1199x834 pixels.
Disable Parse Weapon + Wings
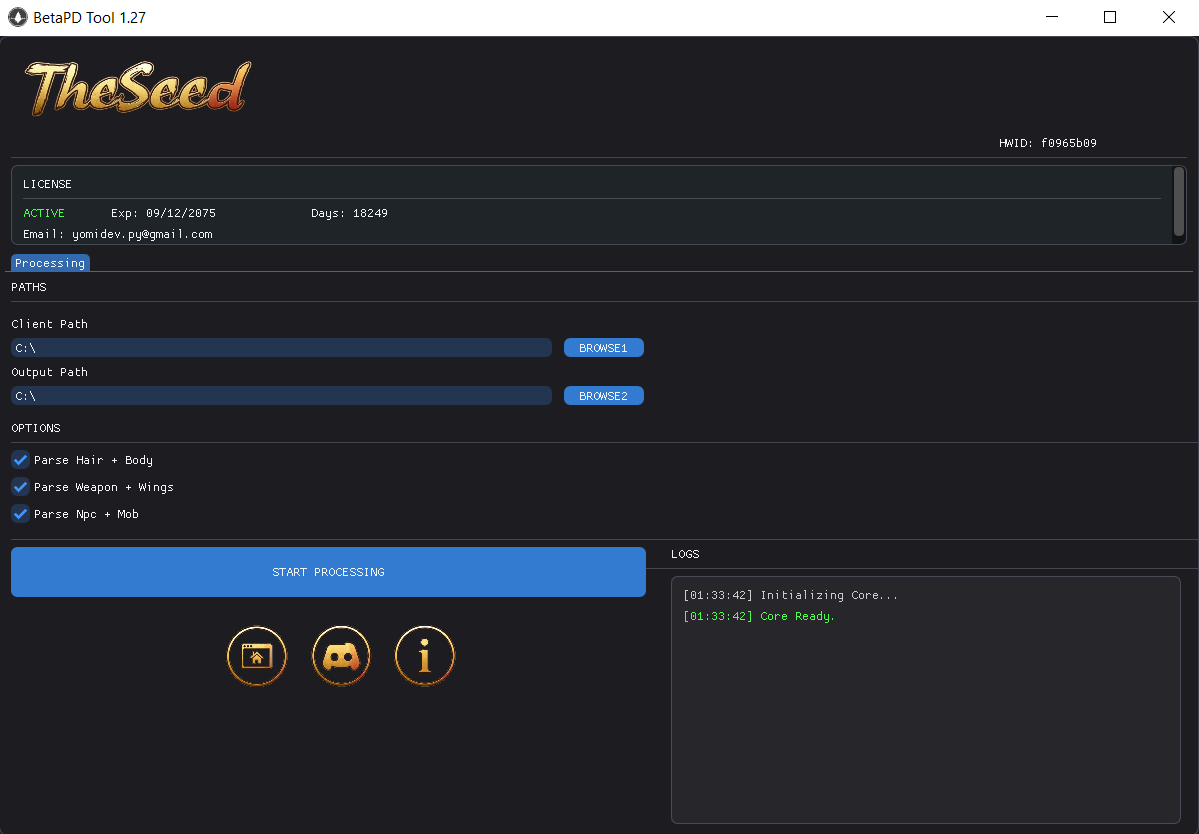point(20,487)
